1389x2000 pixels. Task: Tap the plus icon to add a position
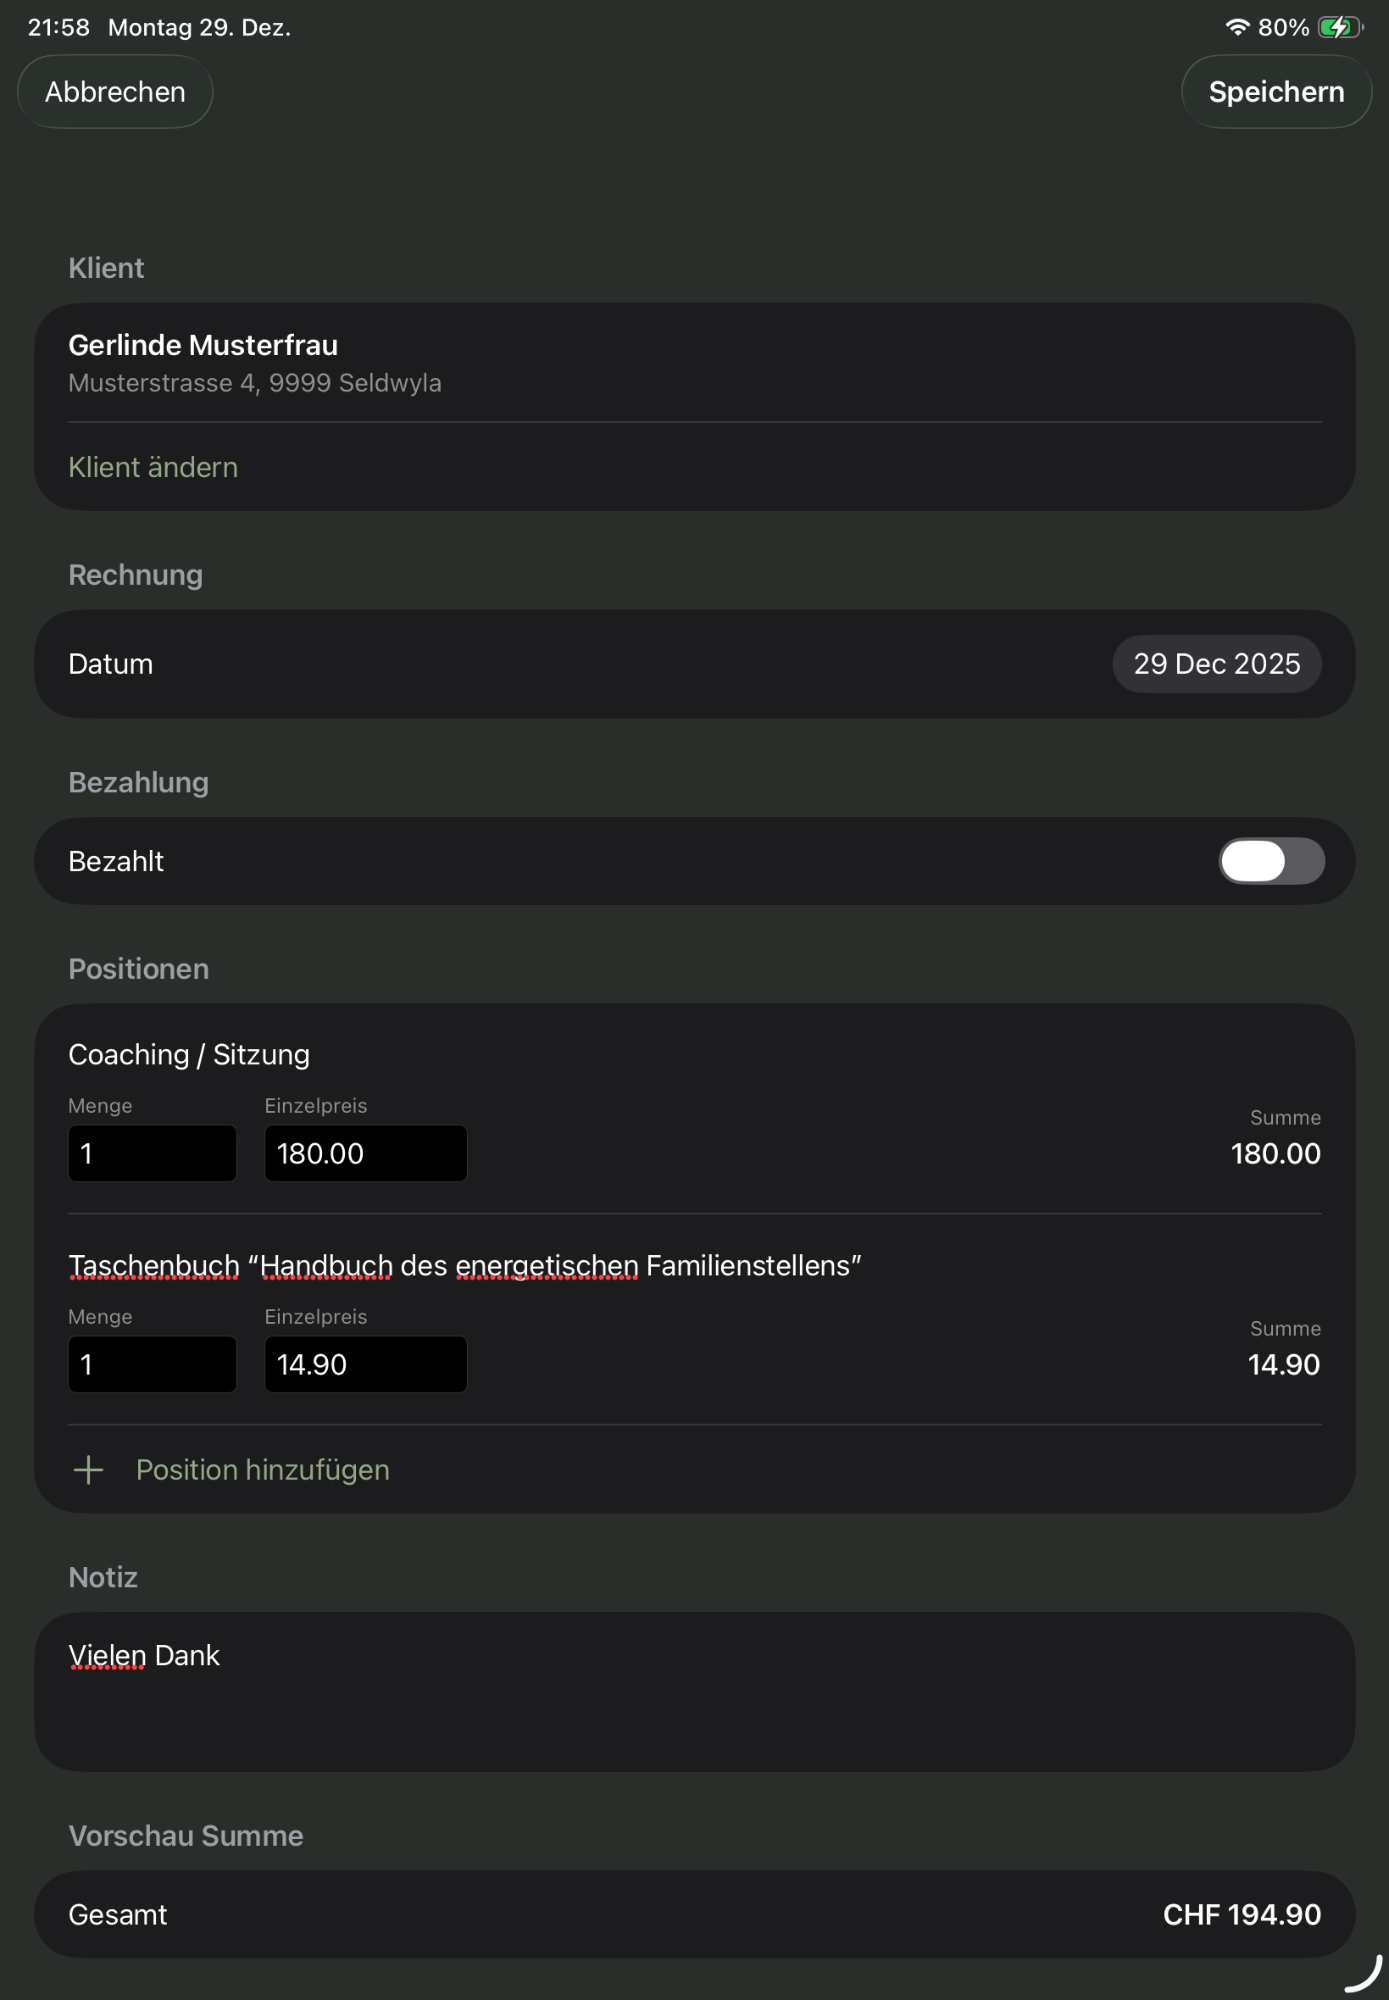[x=89, y=1470]
